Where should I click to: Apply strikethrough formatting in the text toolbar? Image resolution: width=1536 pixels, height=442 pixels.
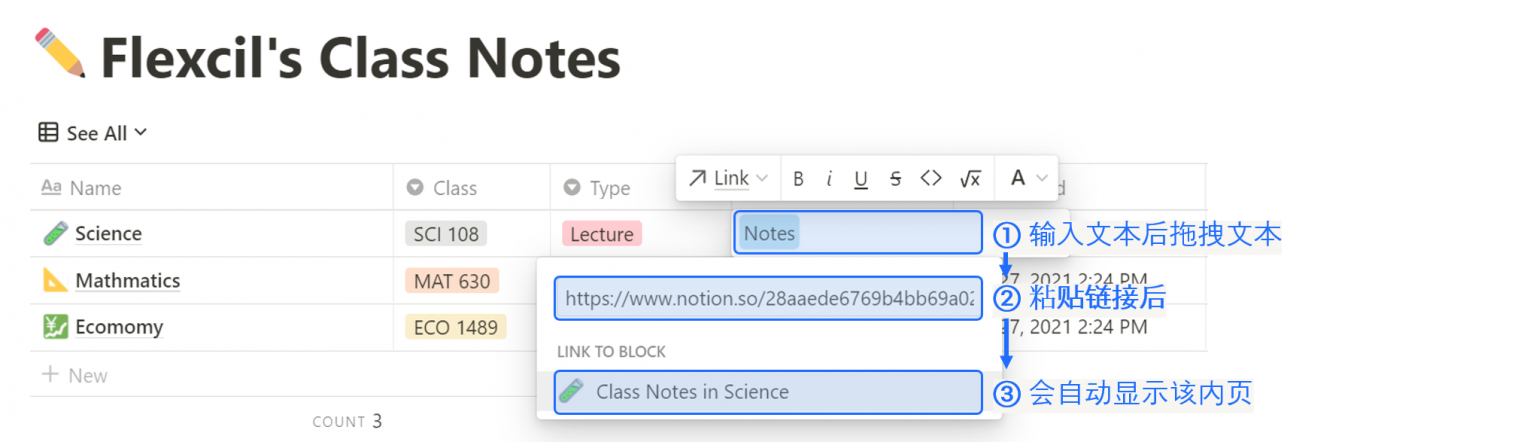(x=895, y=179)
